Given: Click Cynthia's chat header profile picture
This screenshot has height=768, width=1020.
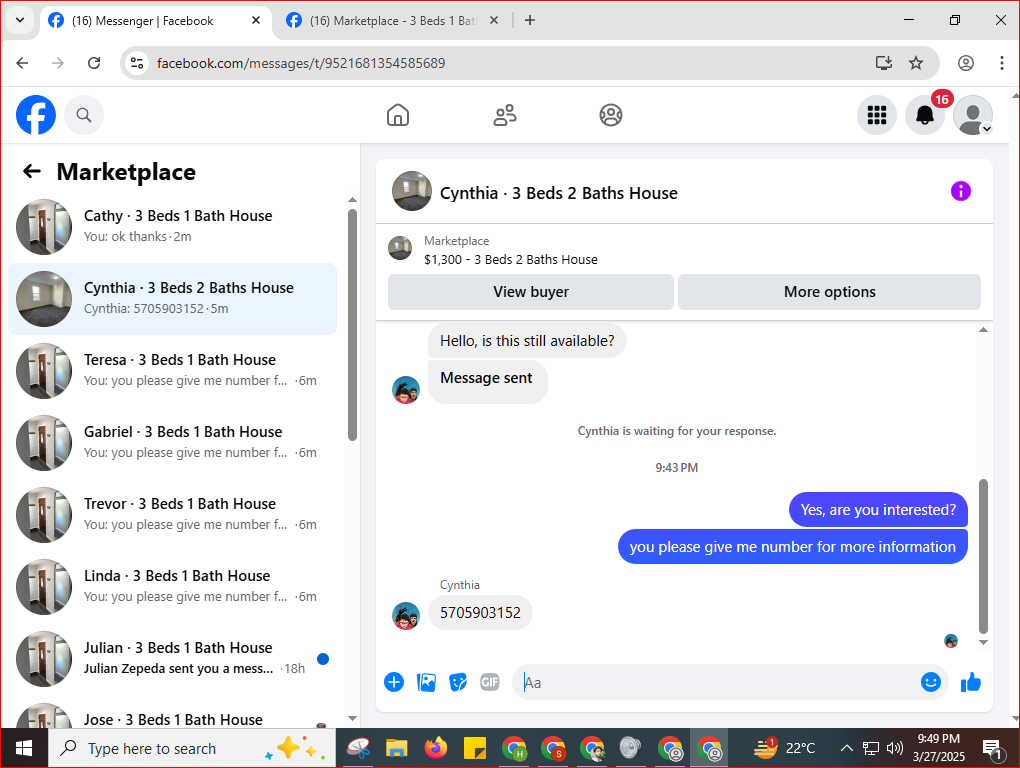Looking at the screenshot, I should coord(411,191).
